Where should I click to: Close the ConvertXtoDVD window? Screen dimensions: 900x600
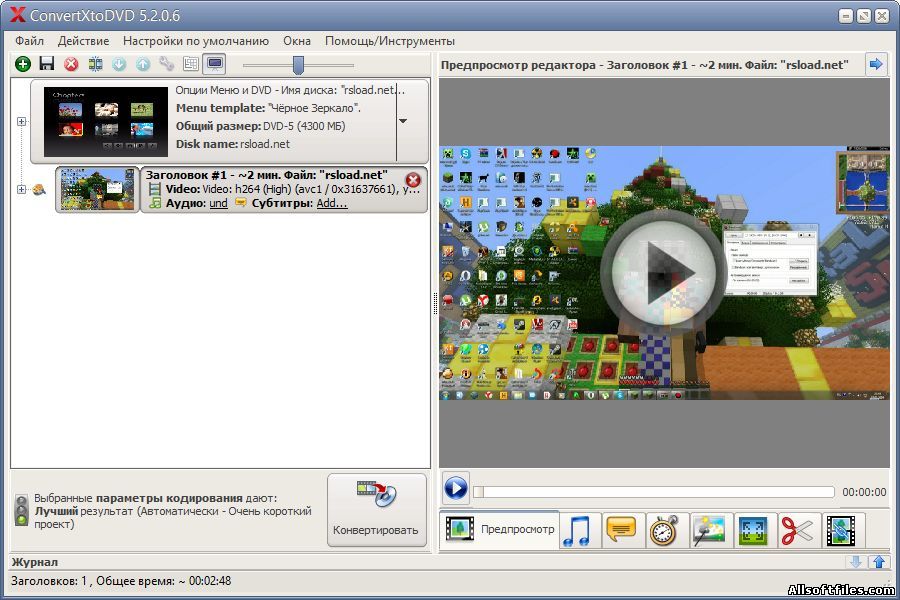pyautogui.click(x=882, y=16)
